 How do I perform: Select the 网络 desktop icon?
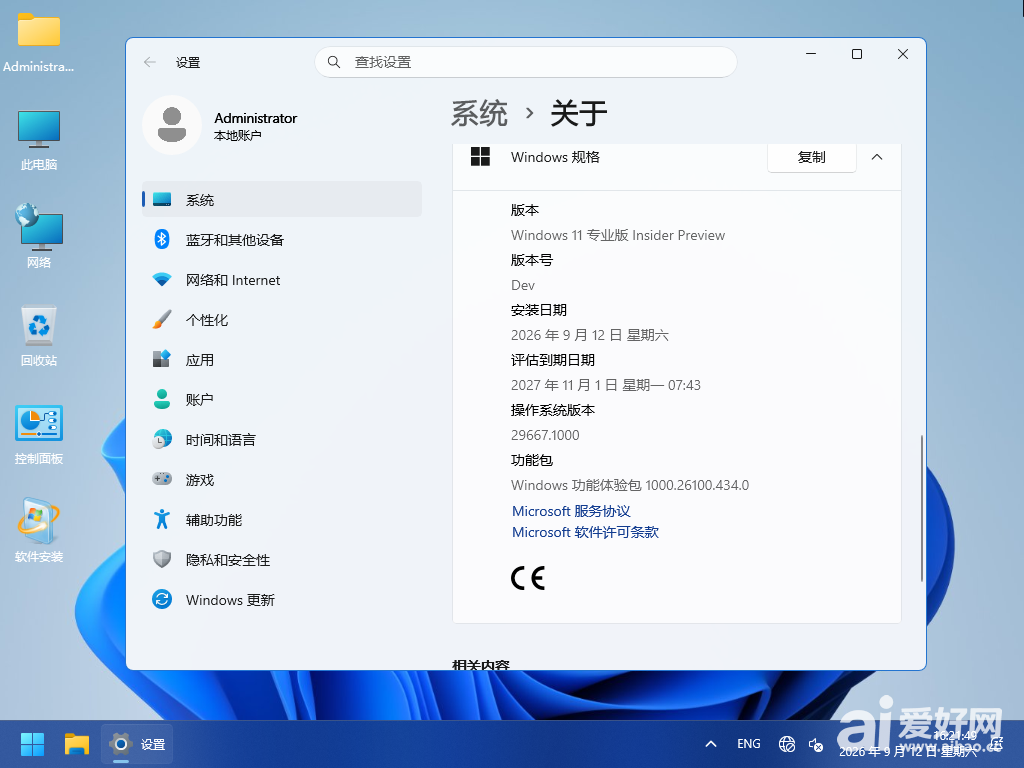coord(39,236)
